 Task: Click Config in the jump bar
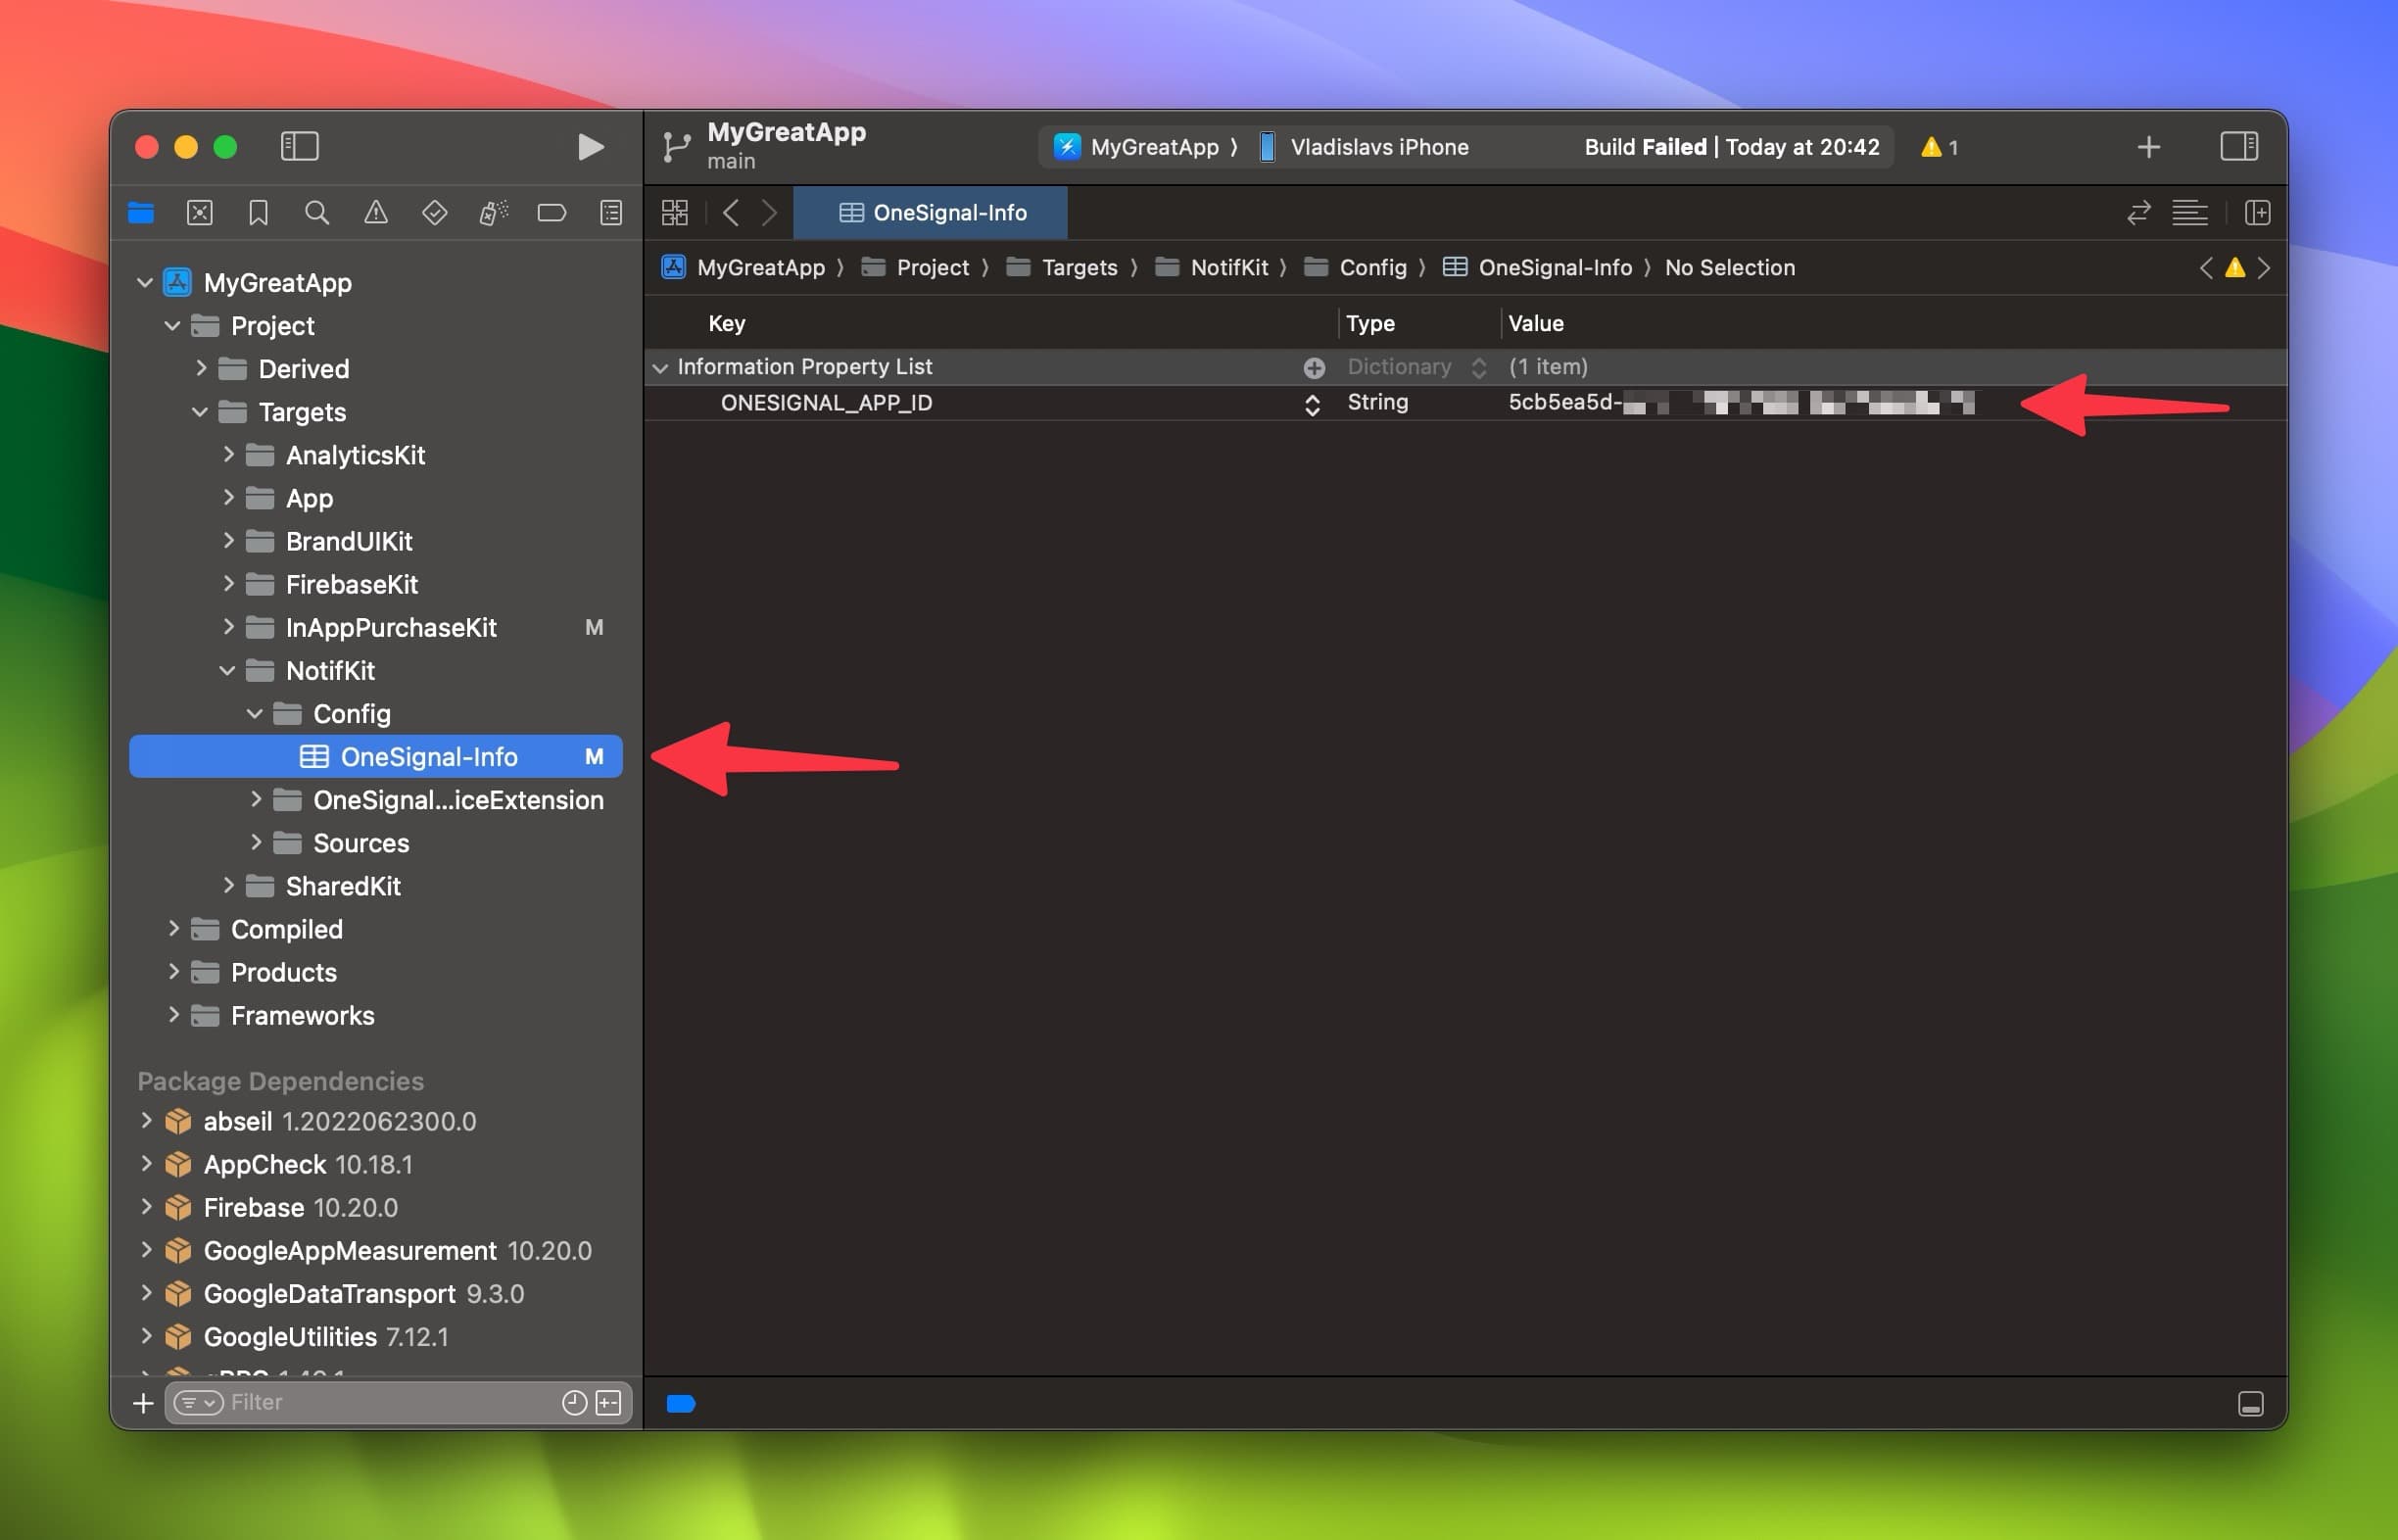(1355, 267)
